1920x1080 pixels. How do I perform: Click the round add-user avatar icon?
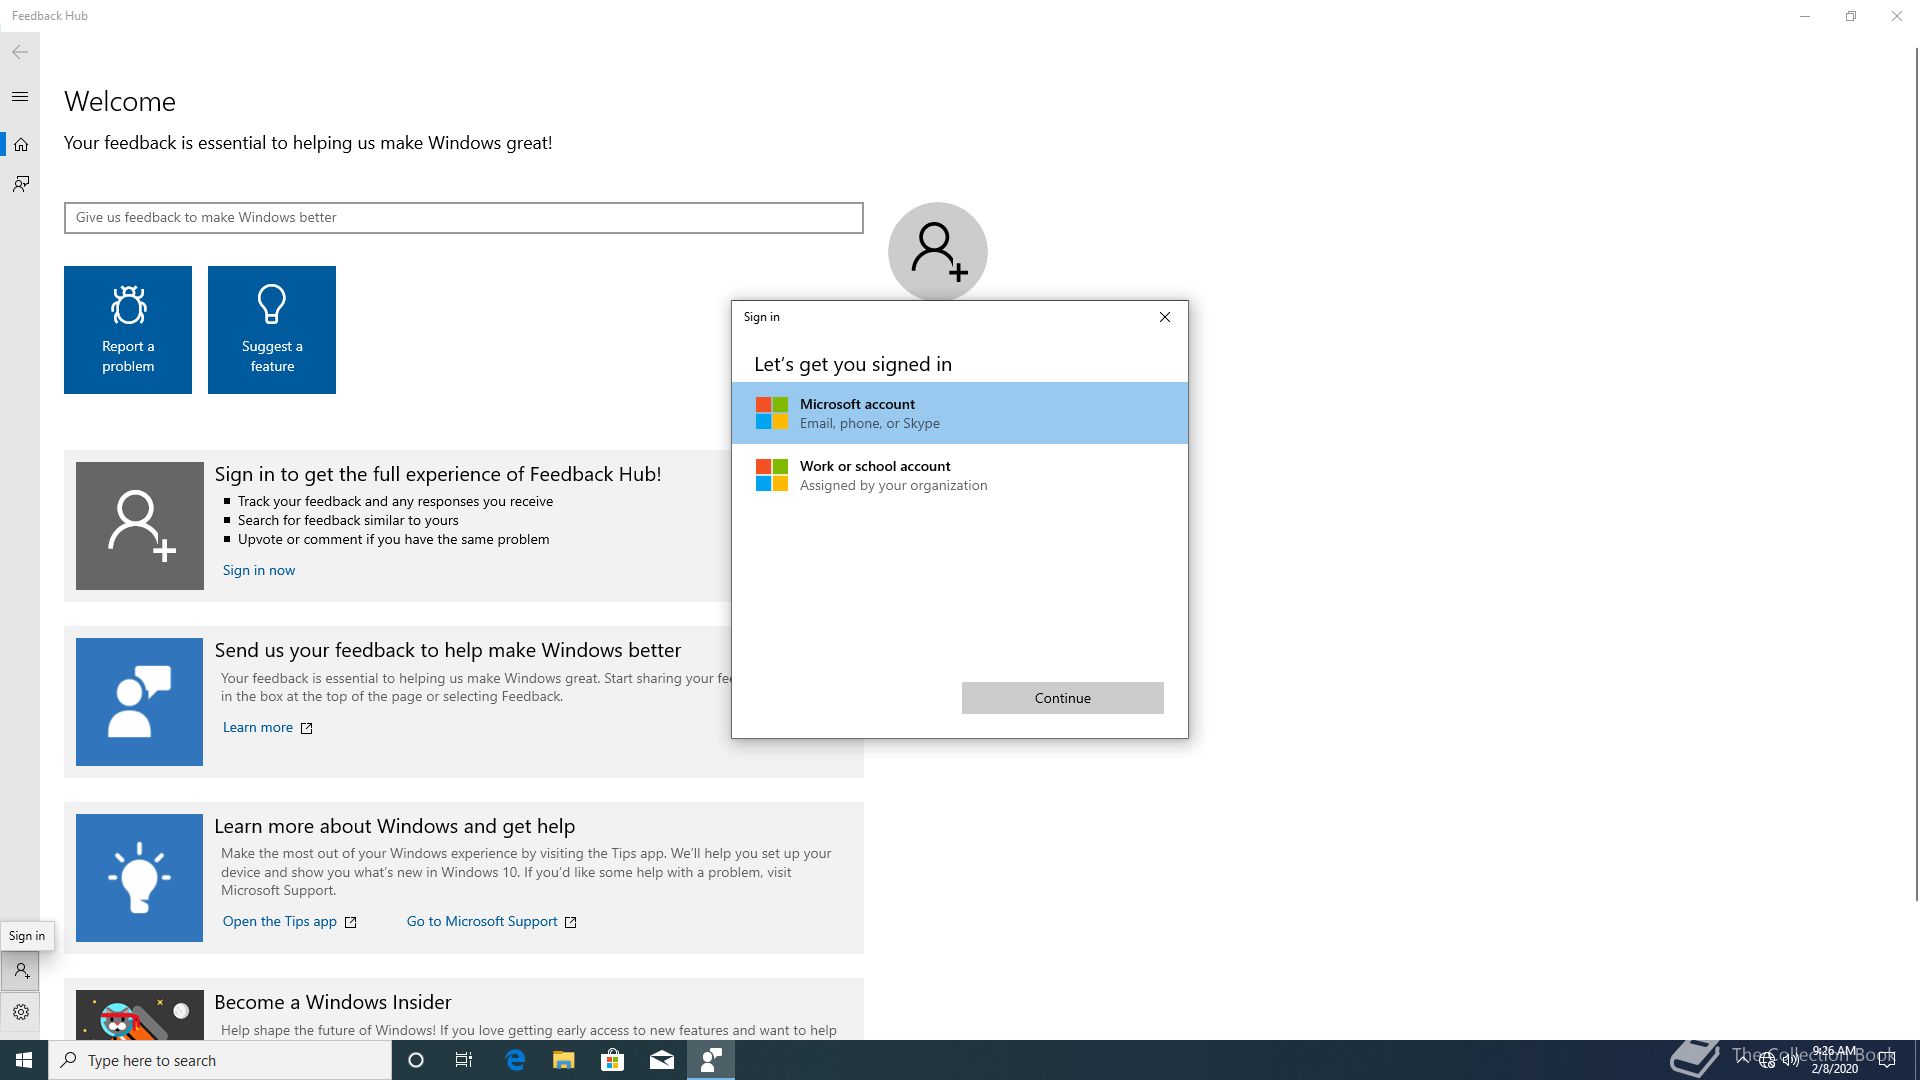point(938,252)
